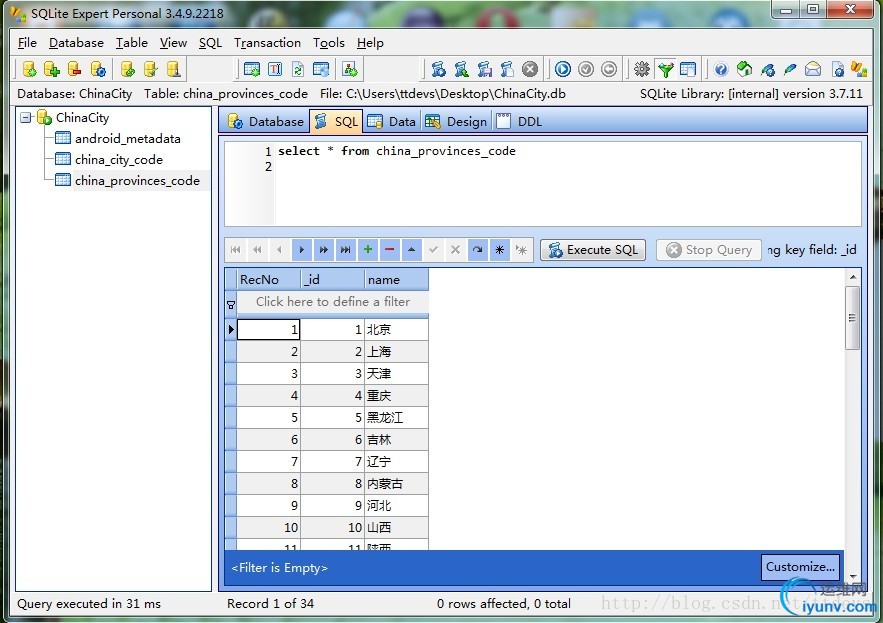Open the filter row funnel dropdown
The width and height of the screenshot is (883, 623).
231,303
